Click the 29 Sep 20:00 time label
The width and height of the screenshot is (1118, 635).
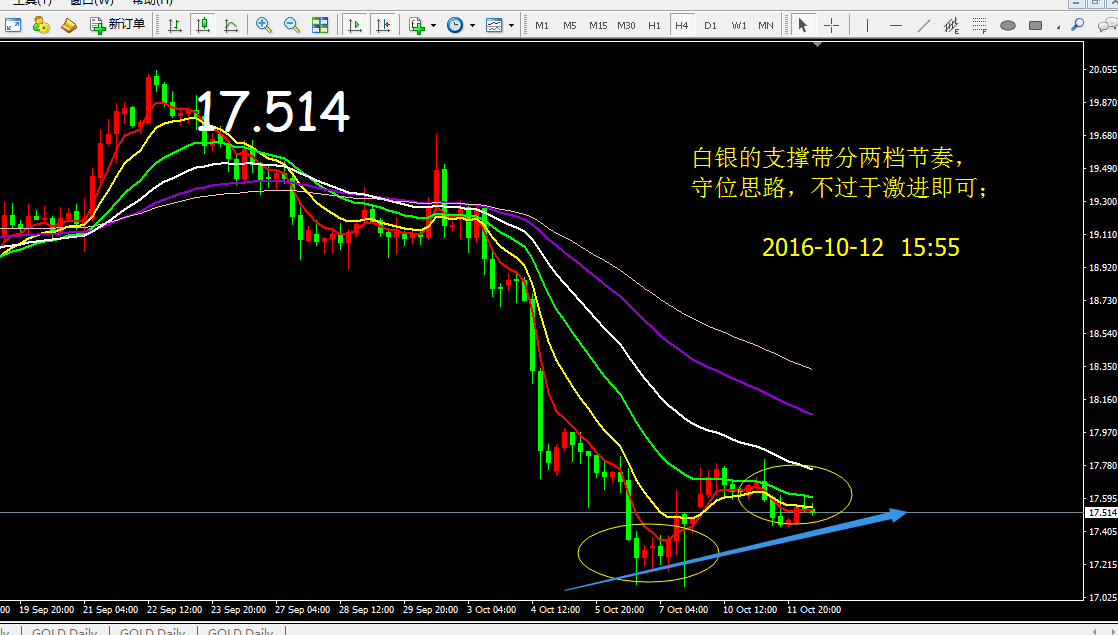(x=431, y=610)
